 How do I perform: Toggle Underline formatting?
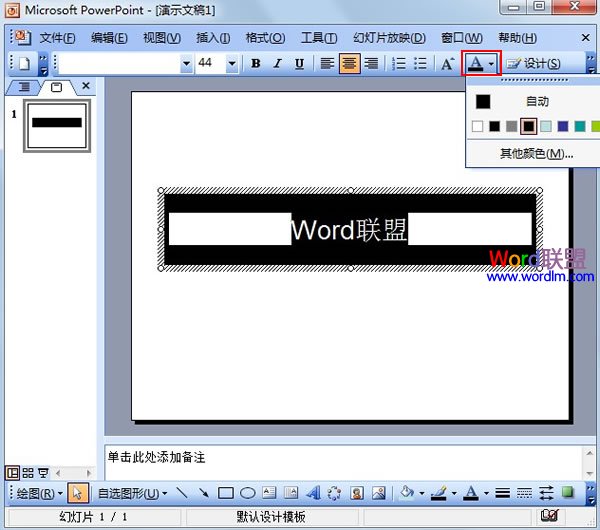(x=300, y=63)
